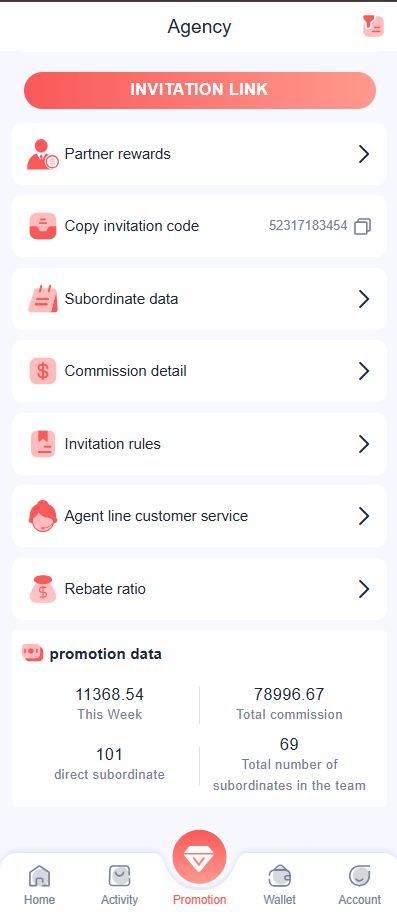The image size is (397, 912).
Task: Select the invitation code number 52317183454
Action: tap(308, 226)
